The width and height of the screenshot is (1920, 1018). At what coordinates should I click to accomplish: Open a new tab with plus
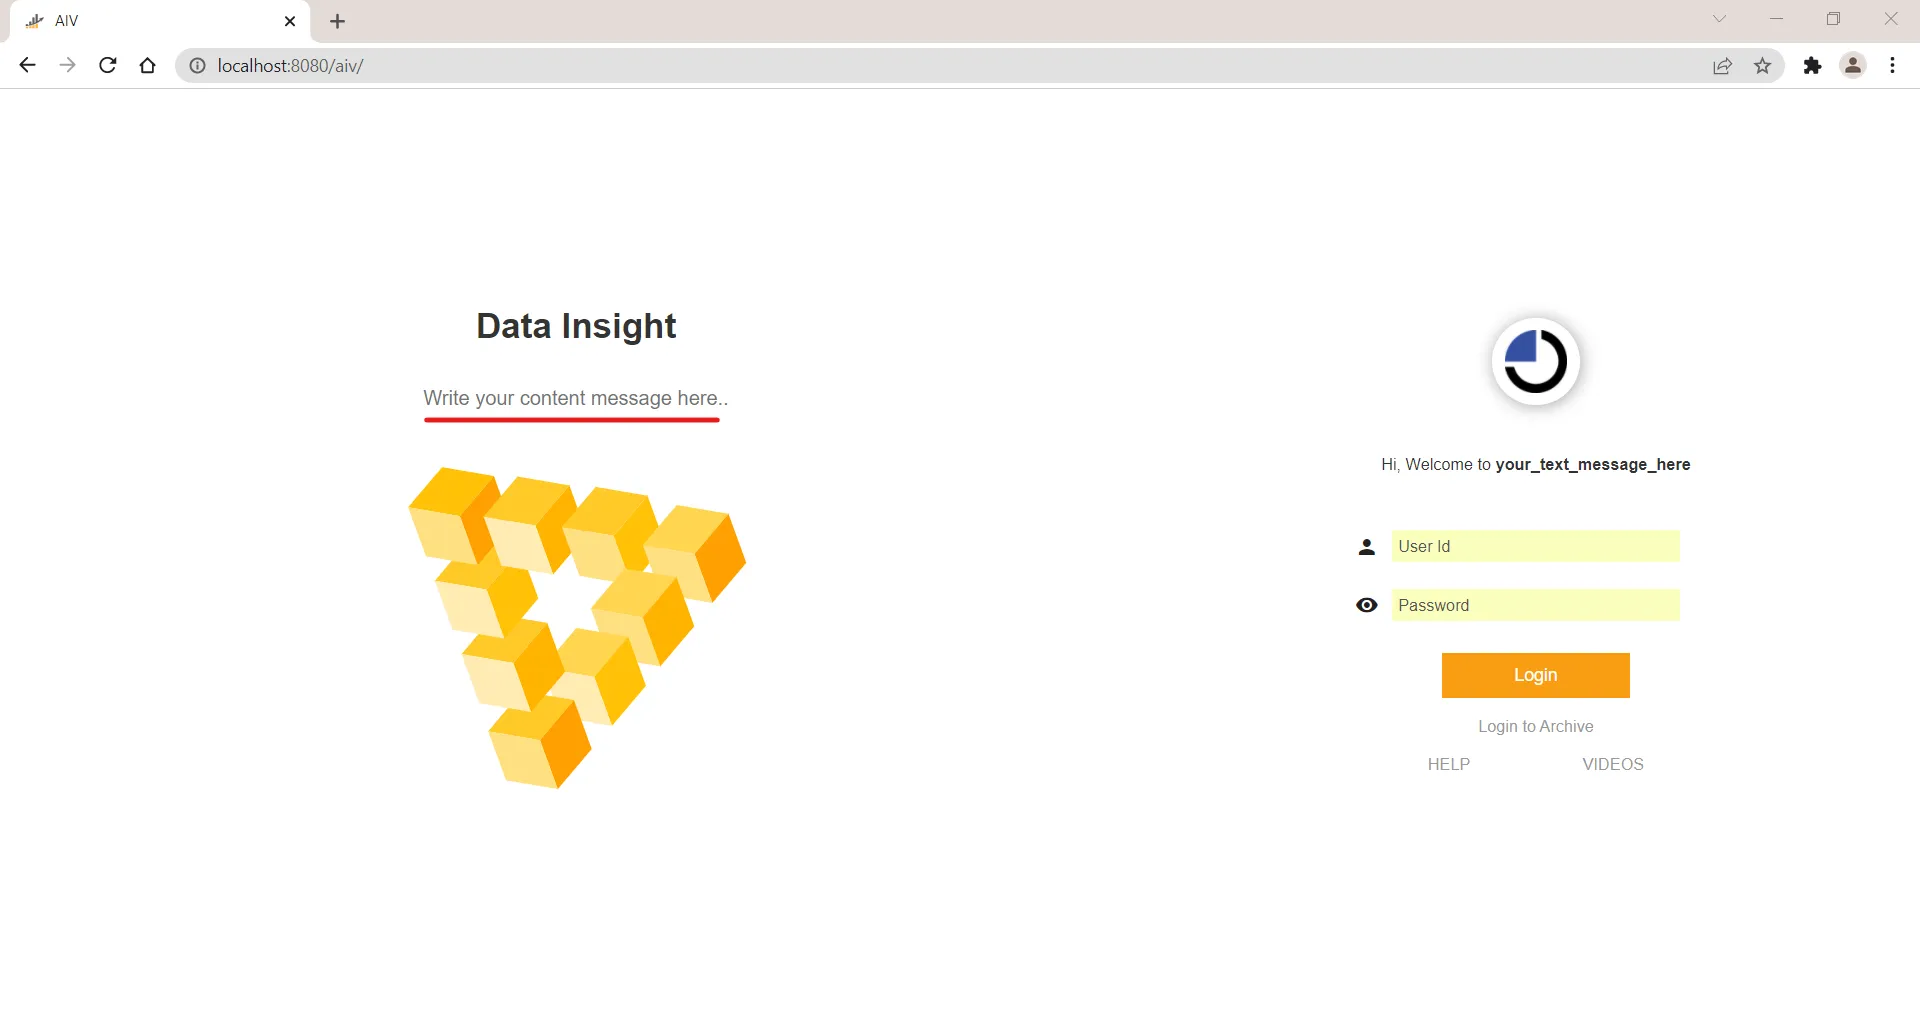tap(338, 21)
